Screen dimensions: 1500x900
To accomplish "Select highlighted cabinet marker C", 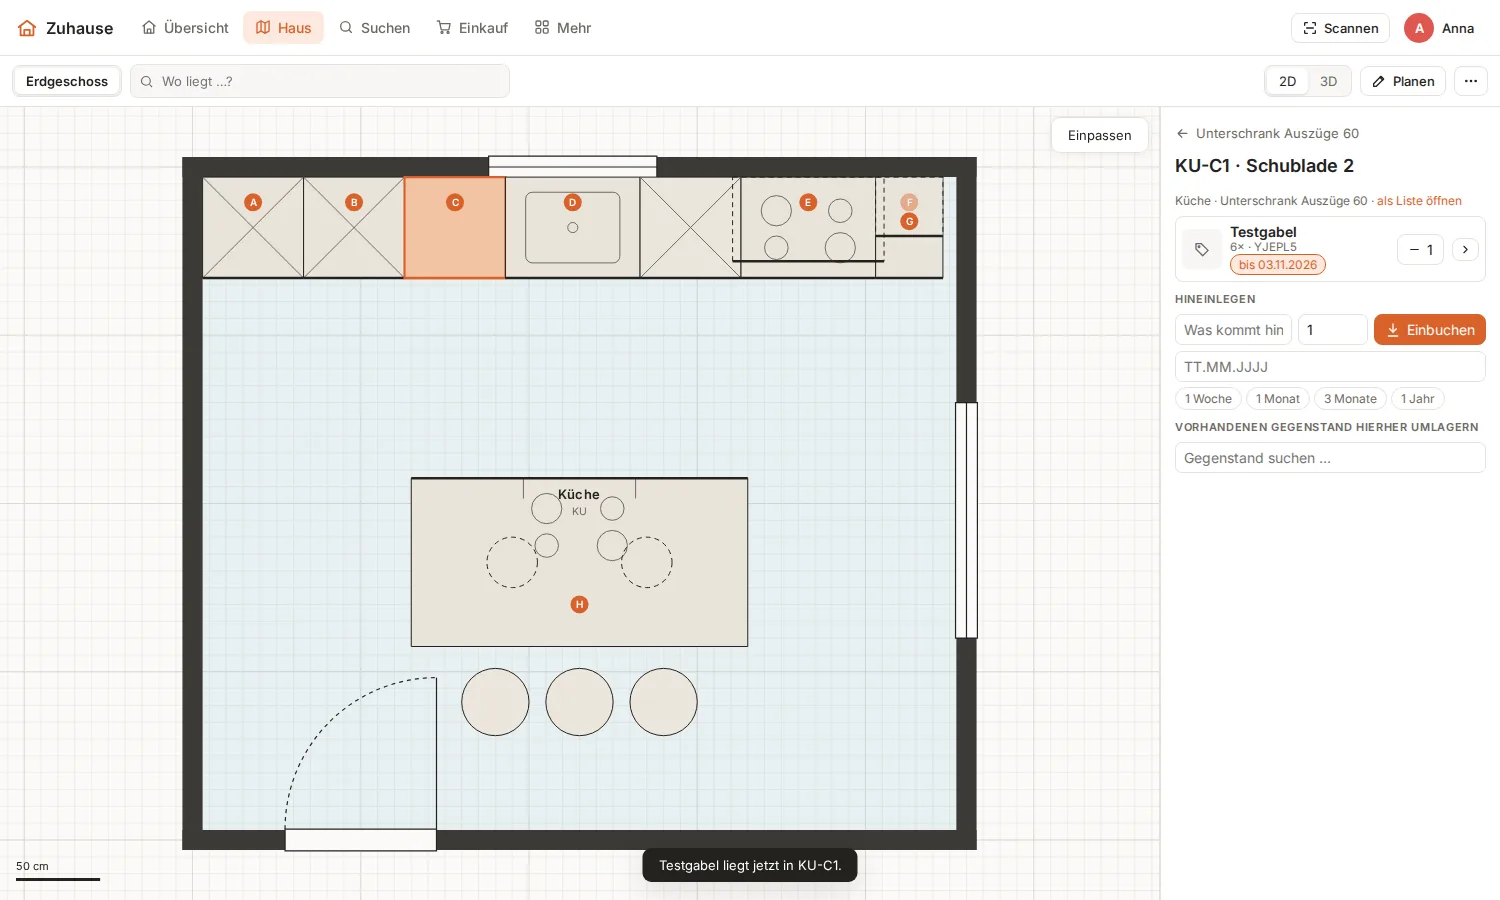I will tap(455, 202).
